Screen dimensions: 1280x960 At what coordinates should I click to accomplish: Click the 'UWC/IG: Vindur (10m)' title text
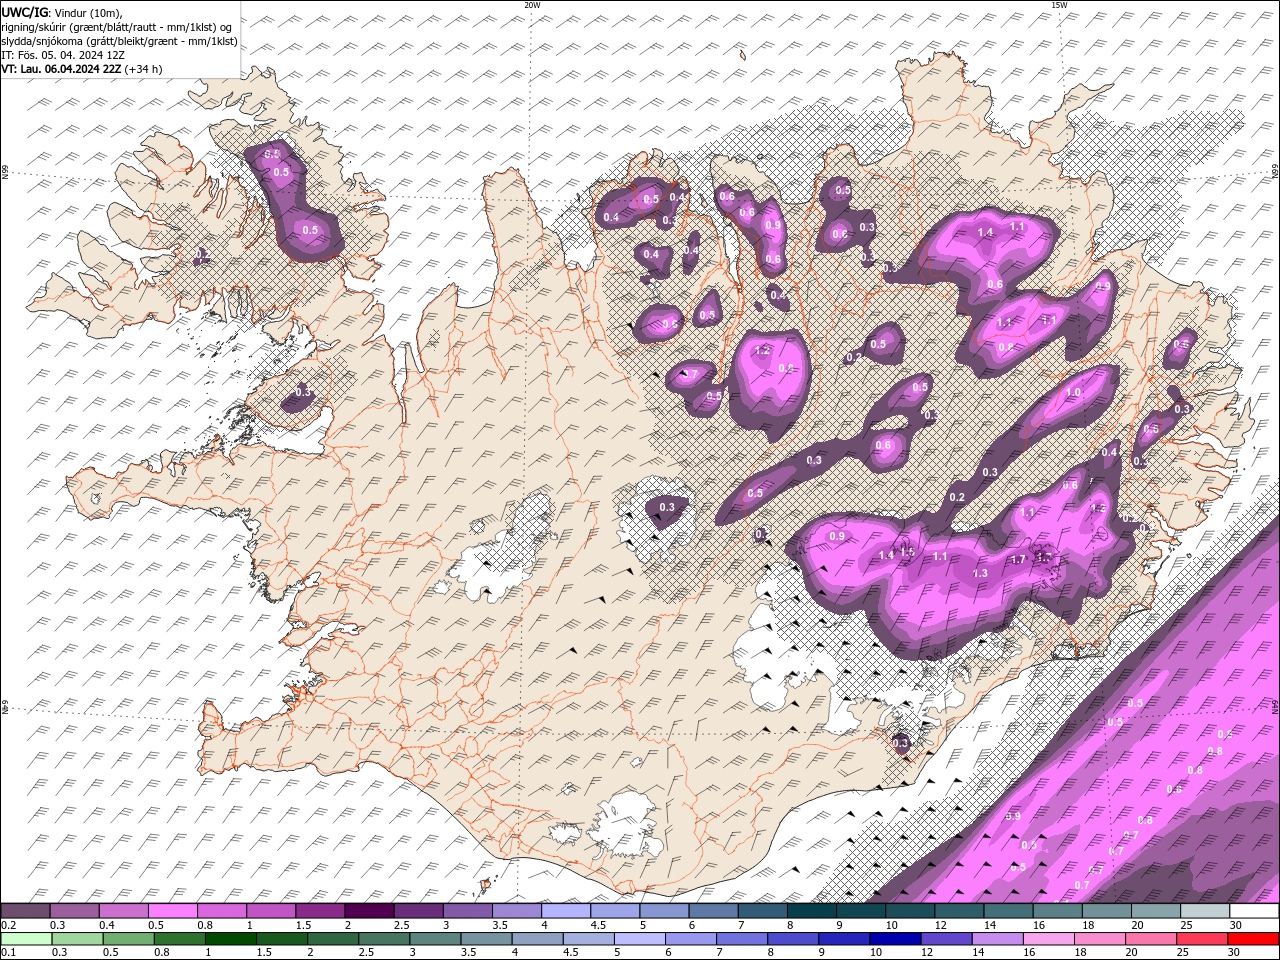[61, 12]
